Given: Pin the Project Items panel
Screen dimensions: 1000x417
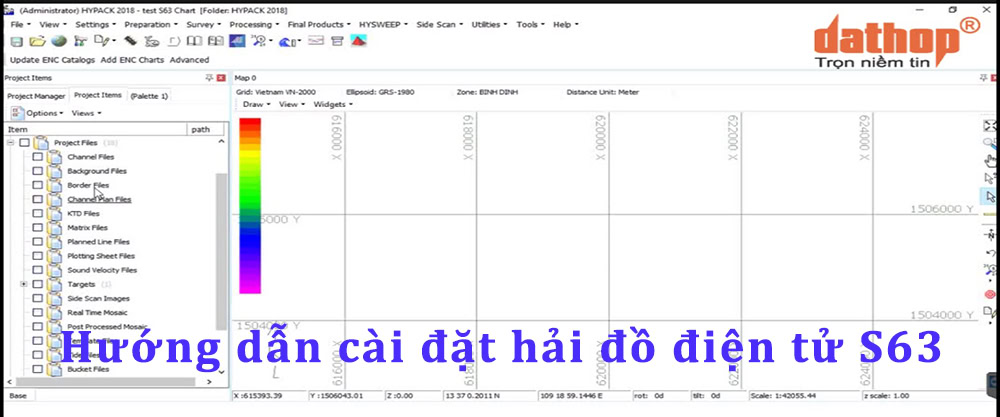Looking at the screenshot, I should coord(209,78).
